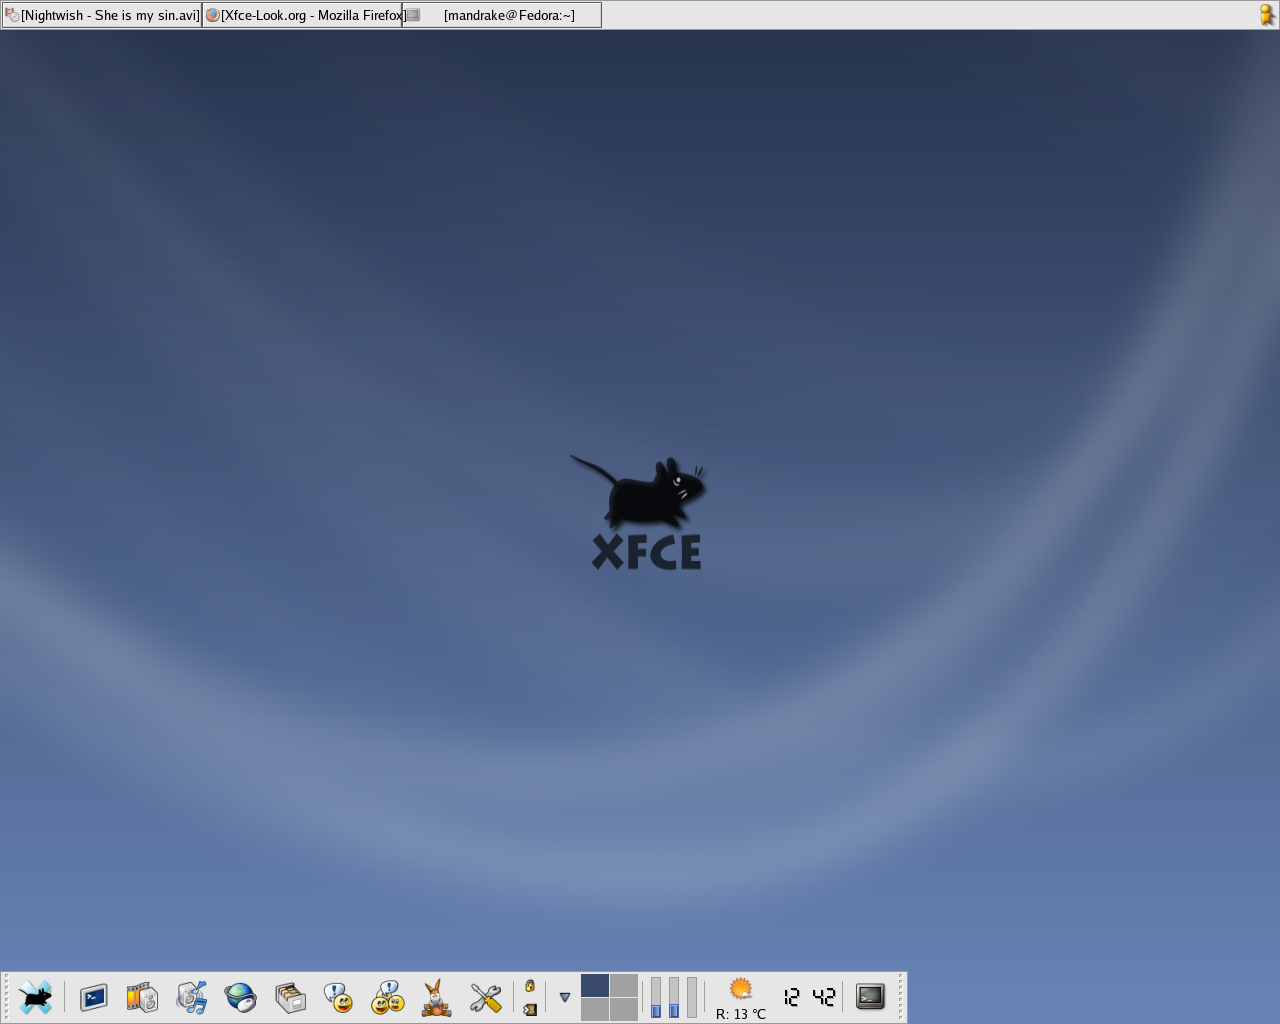
Task: Click the third system load monitor bar
Action: click(692, 998)
